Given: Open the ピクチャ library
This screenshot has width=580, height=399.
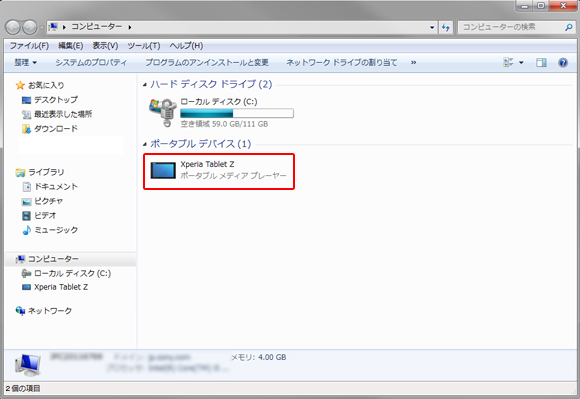Looking at the screenshot, I should [x=48, y=201].
